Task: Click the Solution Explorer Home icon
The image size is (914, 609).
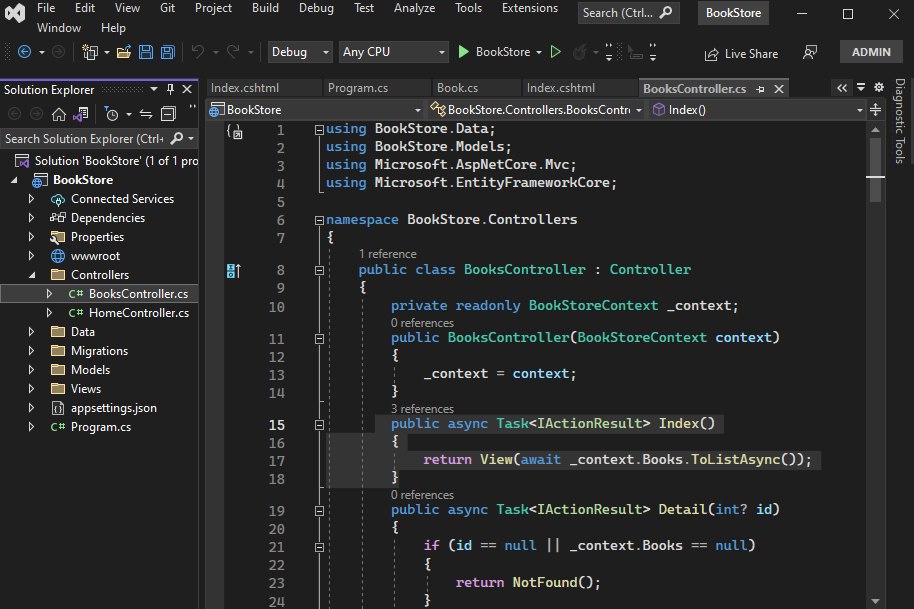Action: [59, 114]
